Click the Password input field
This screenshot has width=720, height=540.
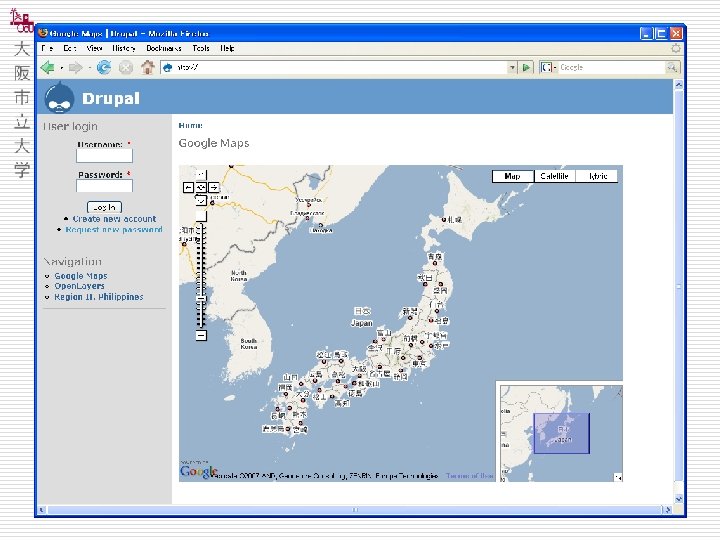click(104, 186)
